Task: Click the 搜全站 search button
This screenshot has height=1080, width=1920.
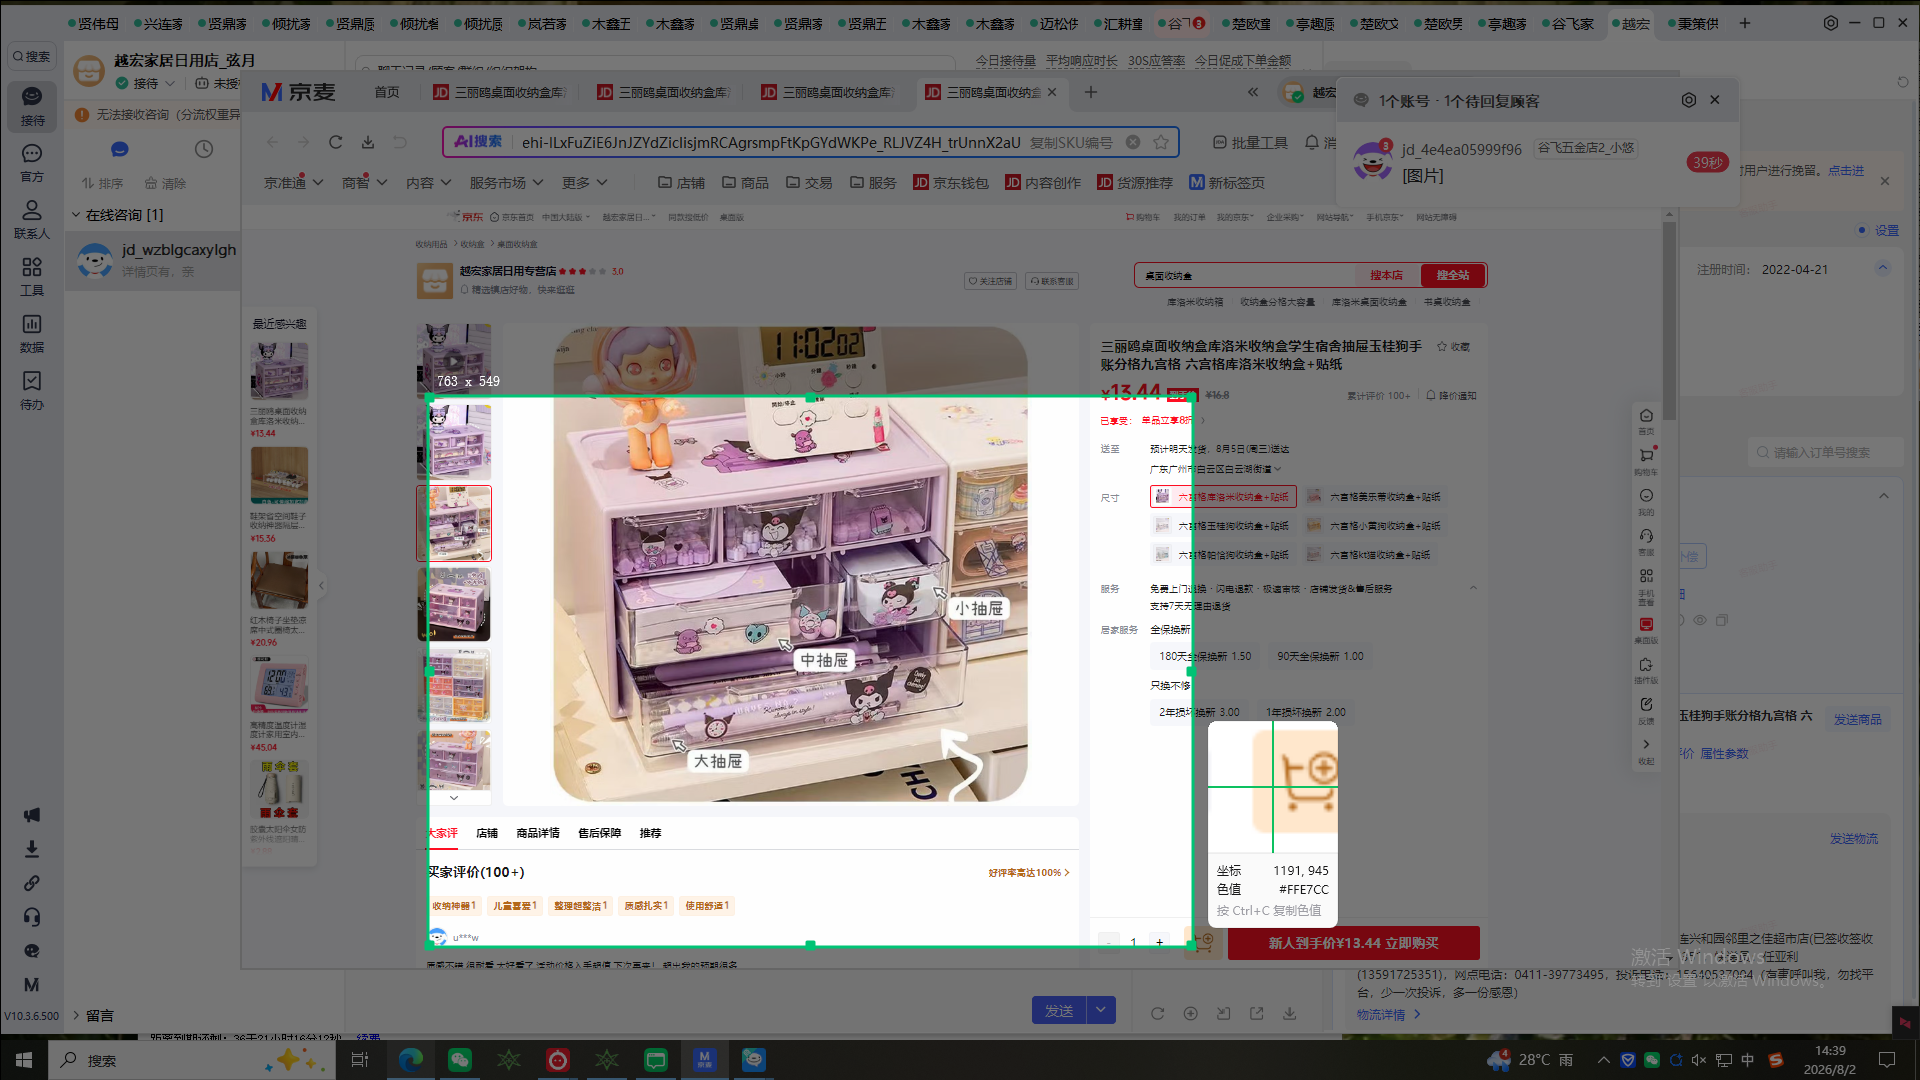Action: 1453,275
